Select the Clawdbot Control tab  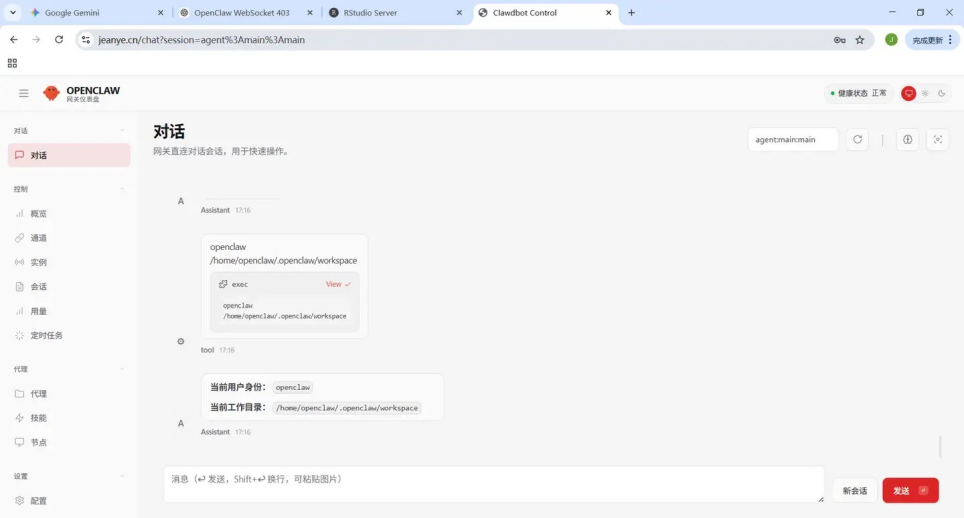(x=545, y=12)
